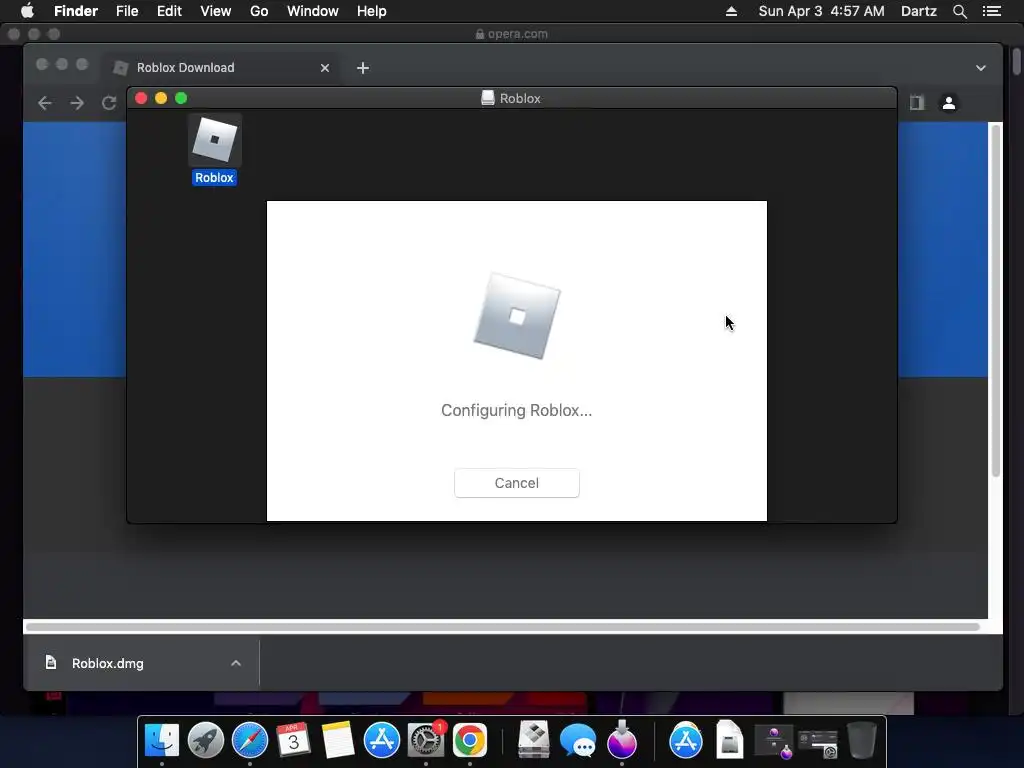Reload the browser page

tap(109, 103)
